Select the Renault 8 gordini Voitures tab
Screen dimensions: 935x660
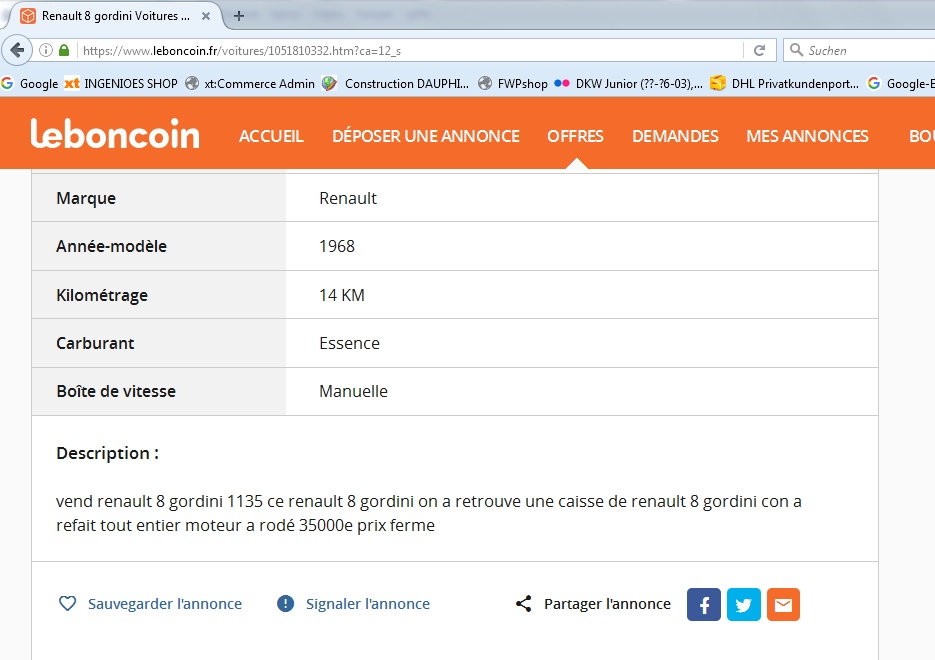click(x=113, y=16)
